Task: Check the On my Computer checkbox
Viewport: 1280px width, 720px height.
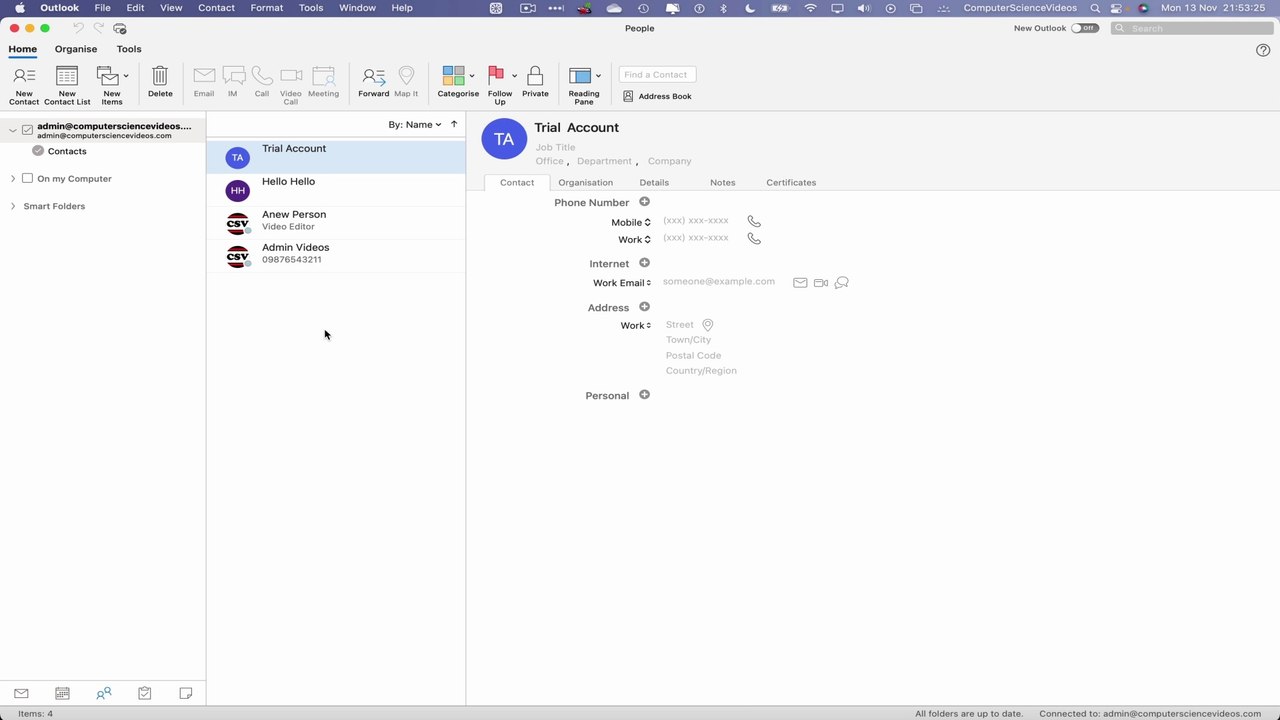Action: pos(27,178)
